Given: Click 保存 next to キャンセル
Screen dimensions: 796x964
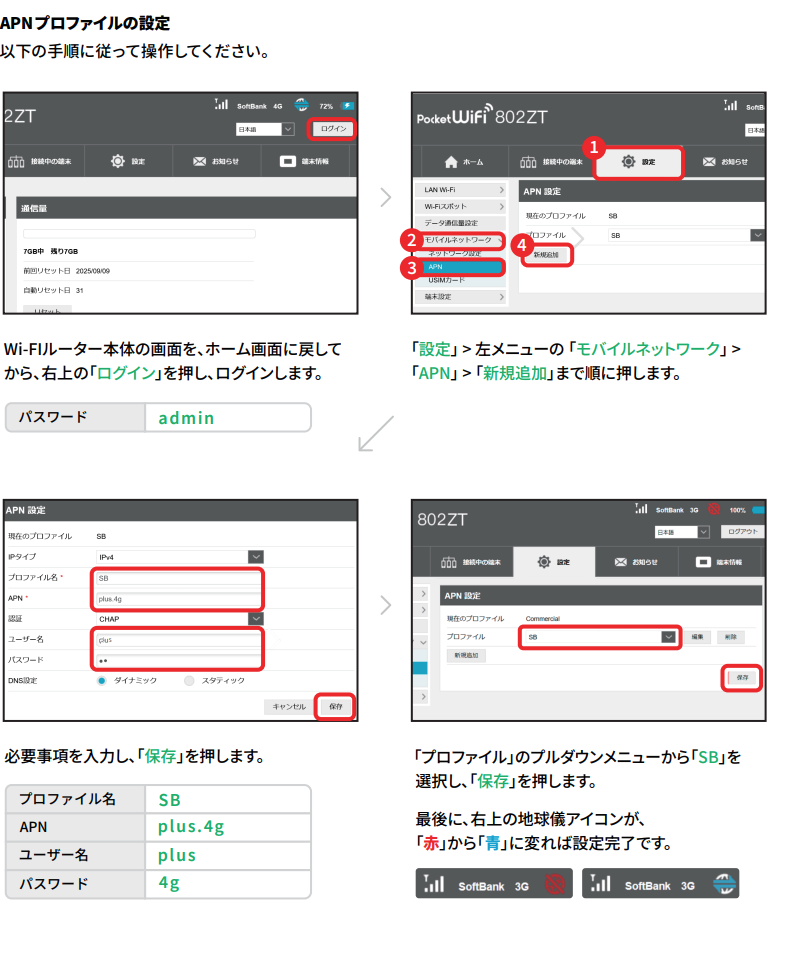Looking at the screenshot, I should 335,706.
